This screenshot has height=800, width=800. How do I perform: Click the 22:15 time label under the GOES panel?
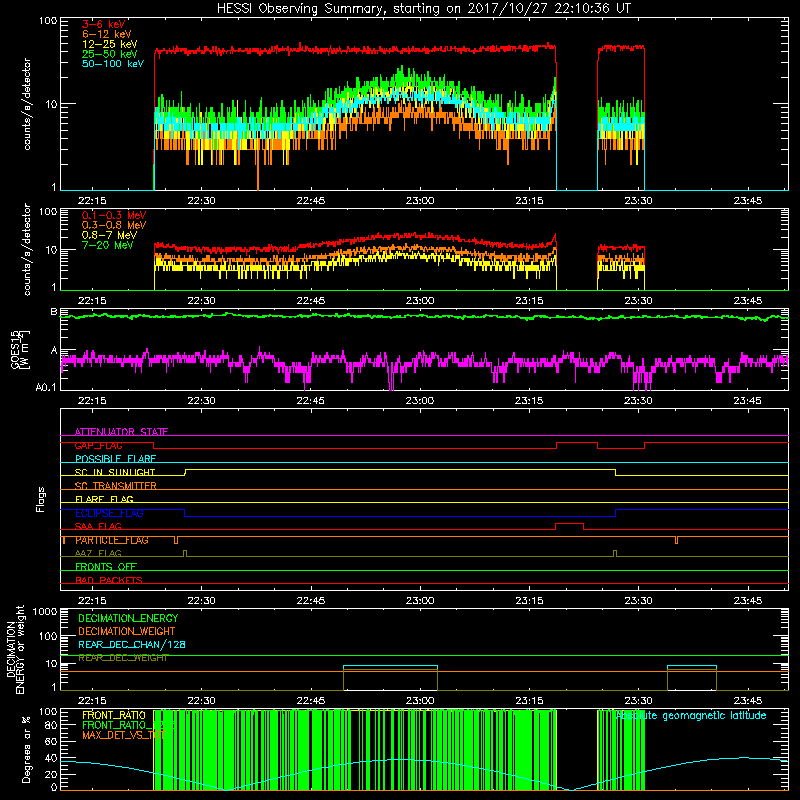(92, 401)
